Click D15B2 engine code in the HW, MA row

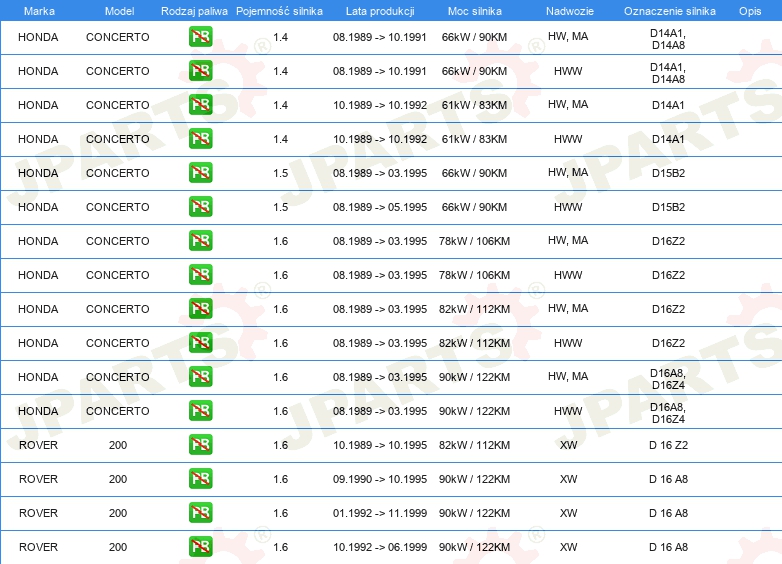pyautogui.click(x=668, y=173)
